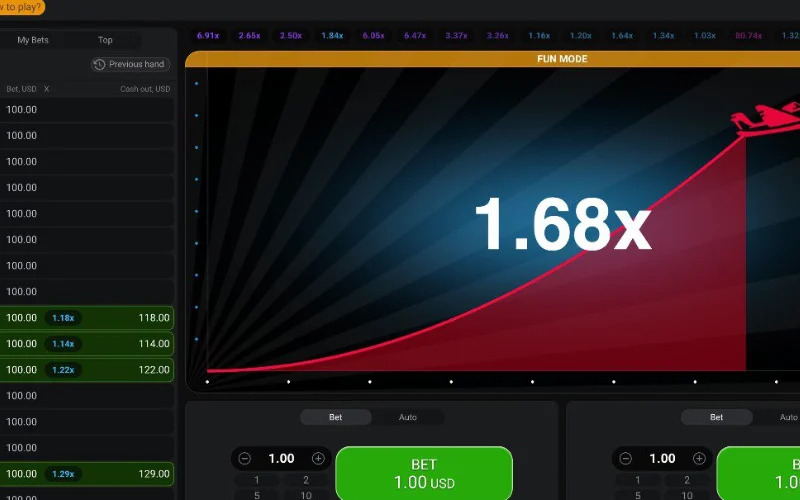
Task: Place bet with first green BET button
Action: [424, 473]
